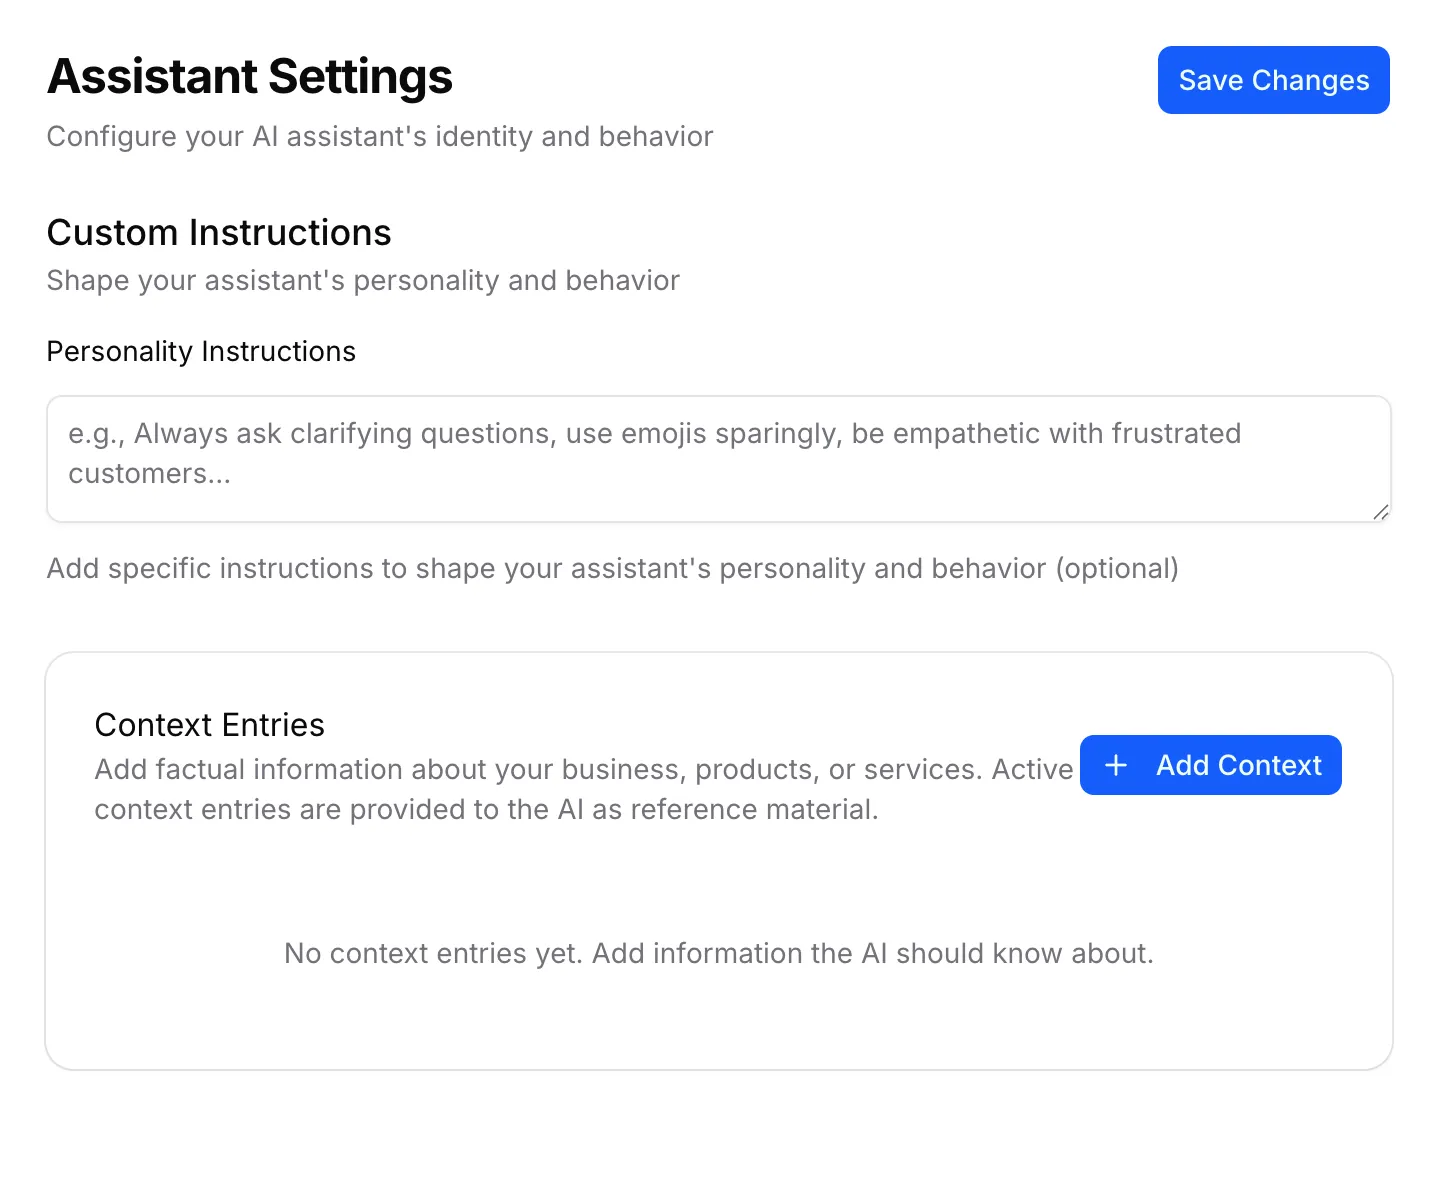Click the blue Save Changes button
Image resolution: width=1432 pixels, height=1186 pixels.
coord(1273,80)
